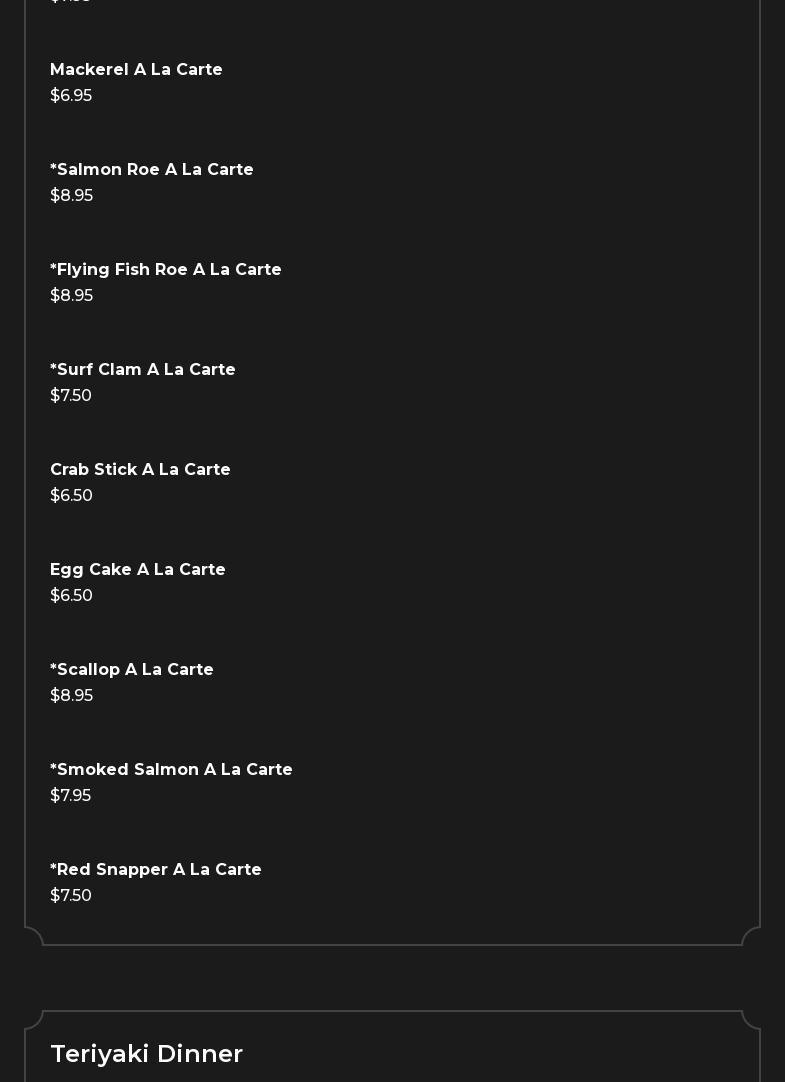Click the $8.95 price under Flying Fish Roe

71,296
